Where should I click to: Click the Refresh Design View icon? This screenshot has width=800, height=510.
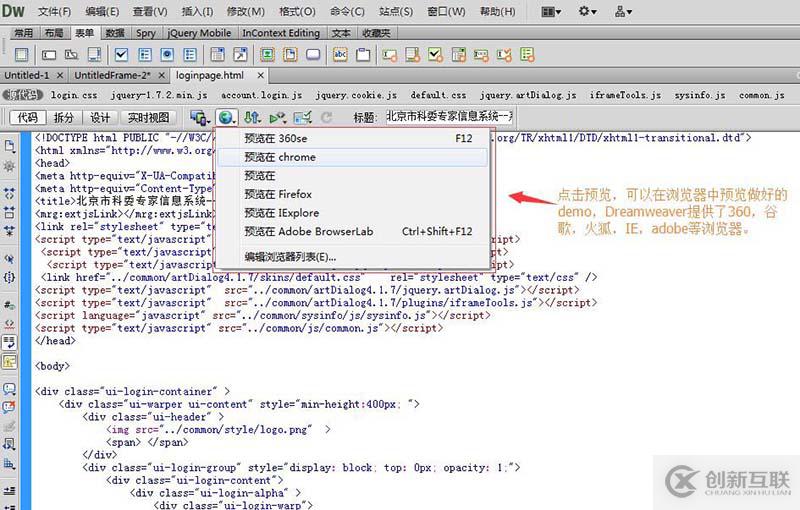327,118
